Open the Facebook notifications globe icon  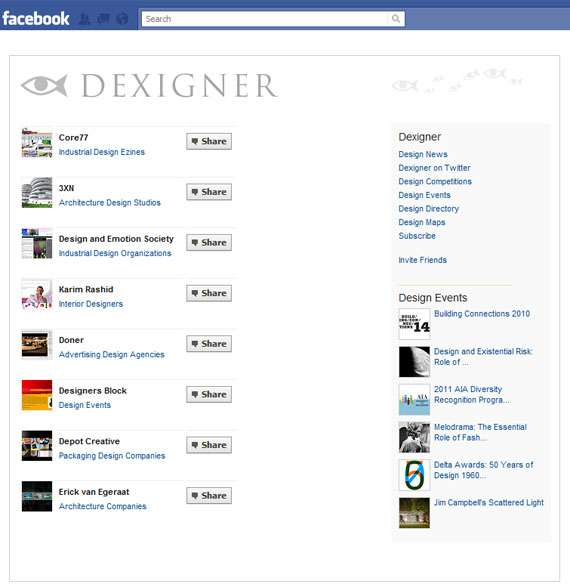122,18
